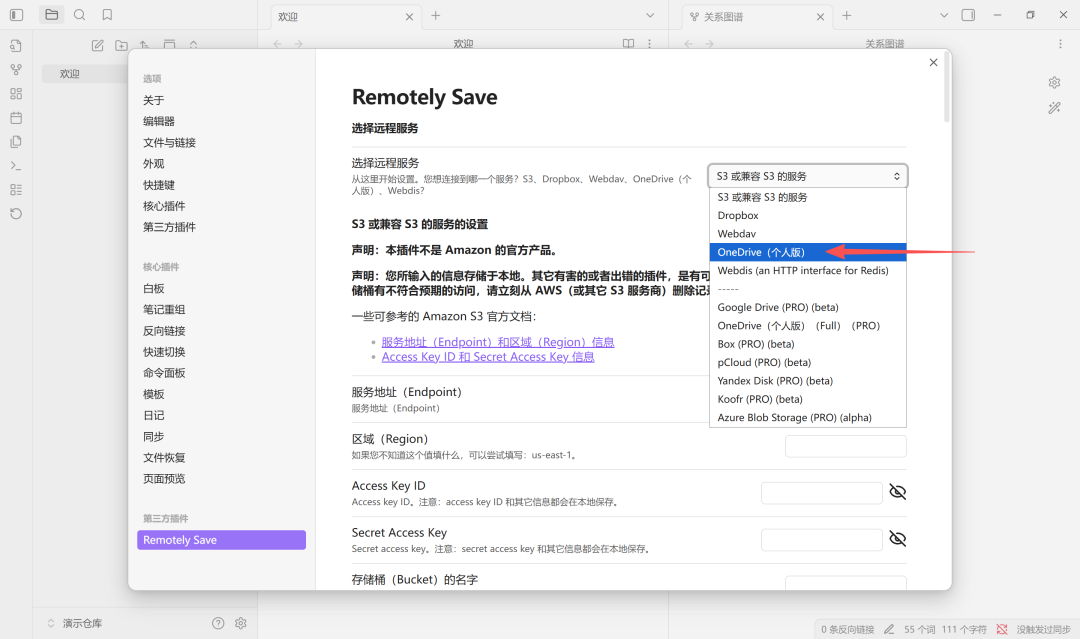Open more options in 关系图谱 pane
Image resolution: width=1080 pixels, height=639 pixels.
pos(1060,43)
